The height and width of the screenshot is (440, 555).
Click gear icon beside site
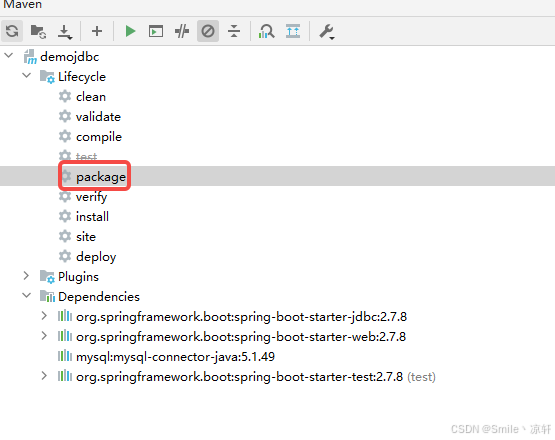[65, 236]
